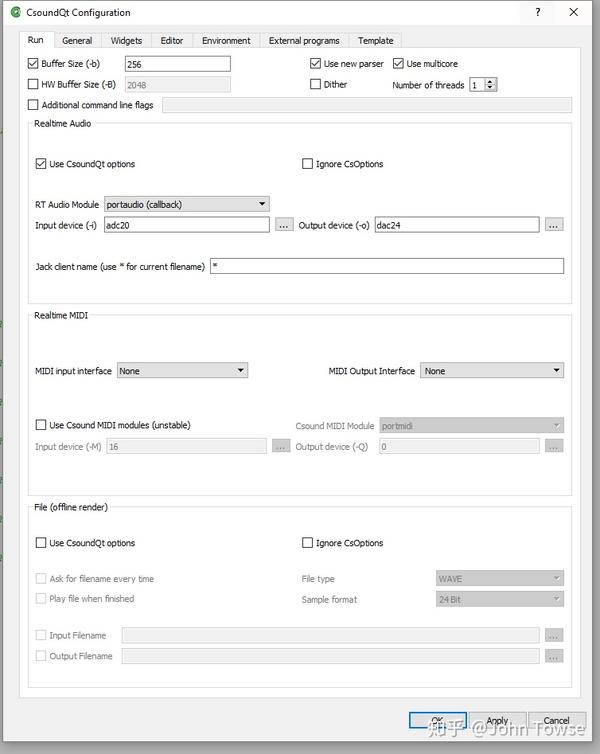
Task: Expand the MIDI input interface dropdown
Action: pos(182,371)
